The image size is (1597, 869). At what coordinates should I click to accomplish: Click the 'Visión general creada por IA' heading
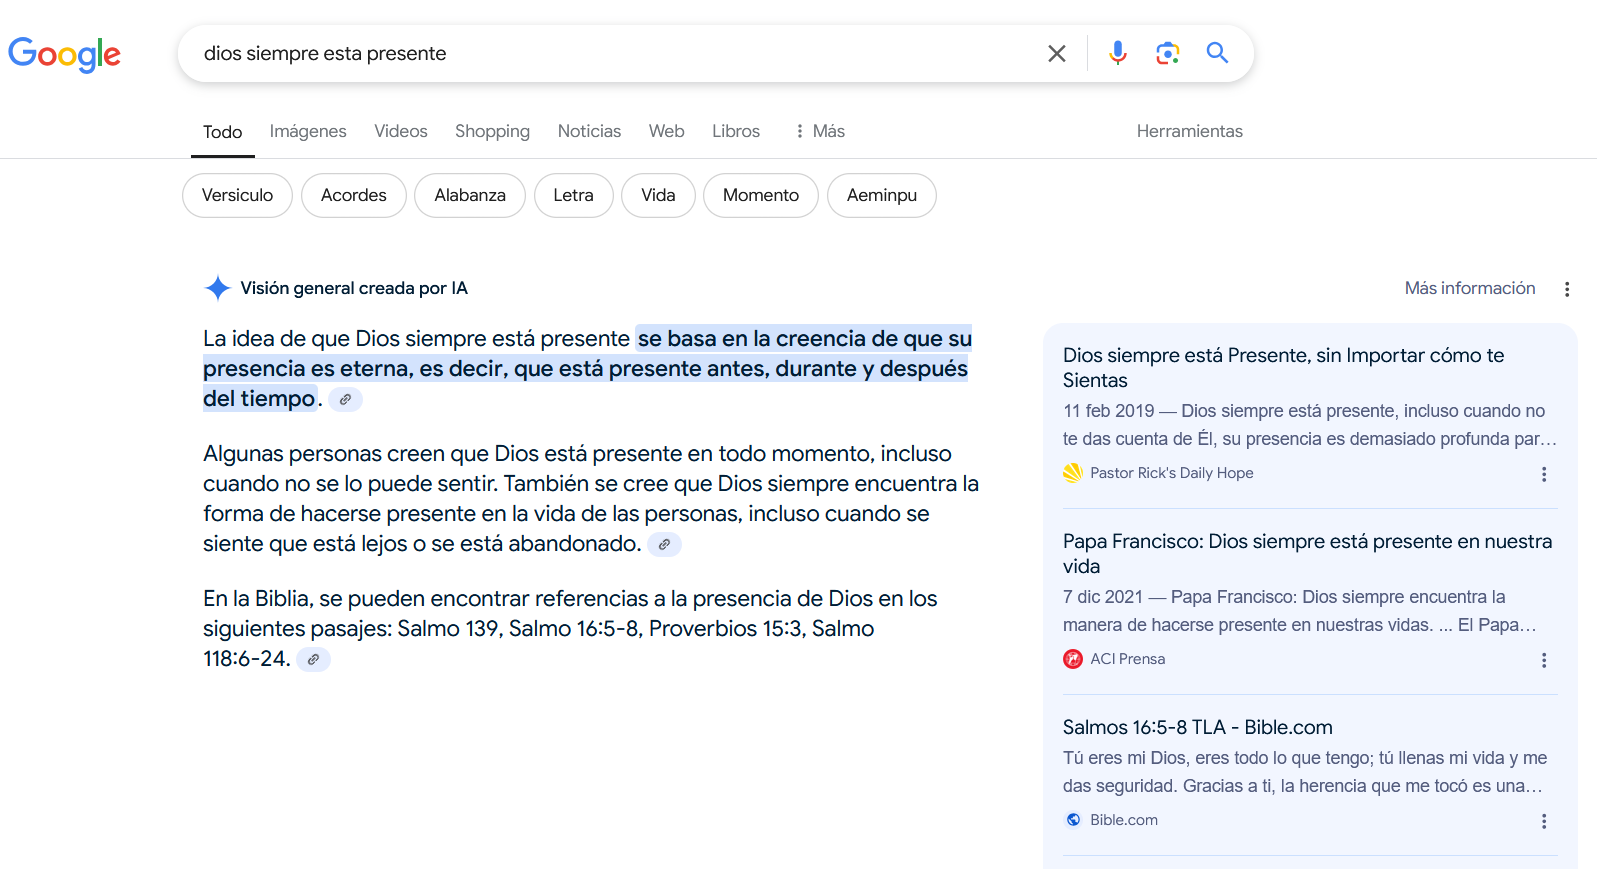point(354,288)
